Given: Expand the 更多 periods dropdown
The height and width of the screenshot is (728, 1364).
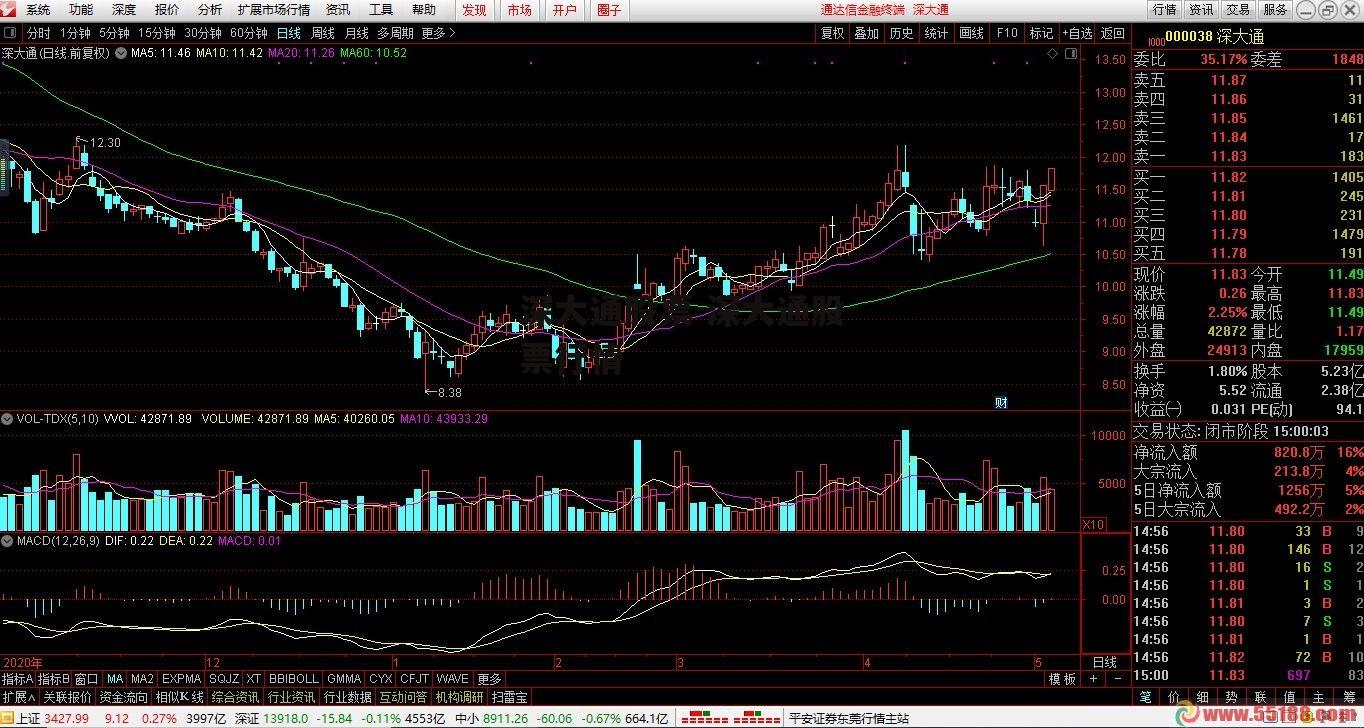Looking at the screenshot, I should coord(438,33).
